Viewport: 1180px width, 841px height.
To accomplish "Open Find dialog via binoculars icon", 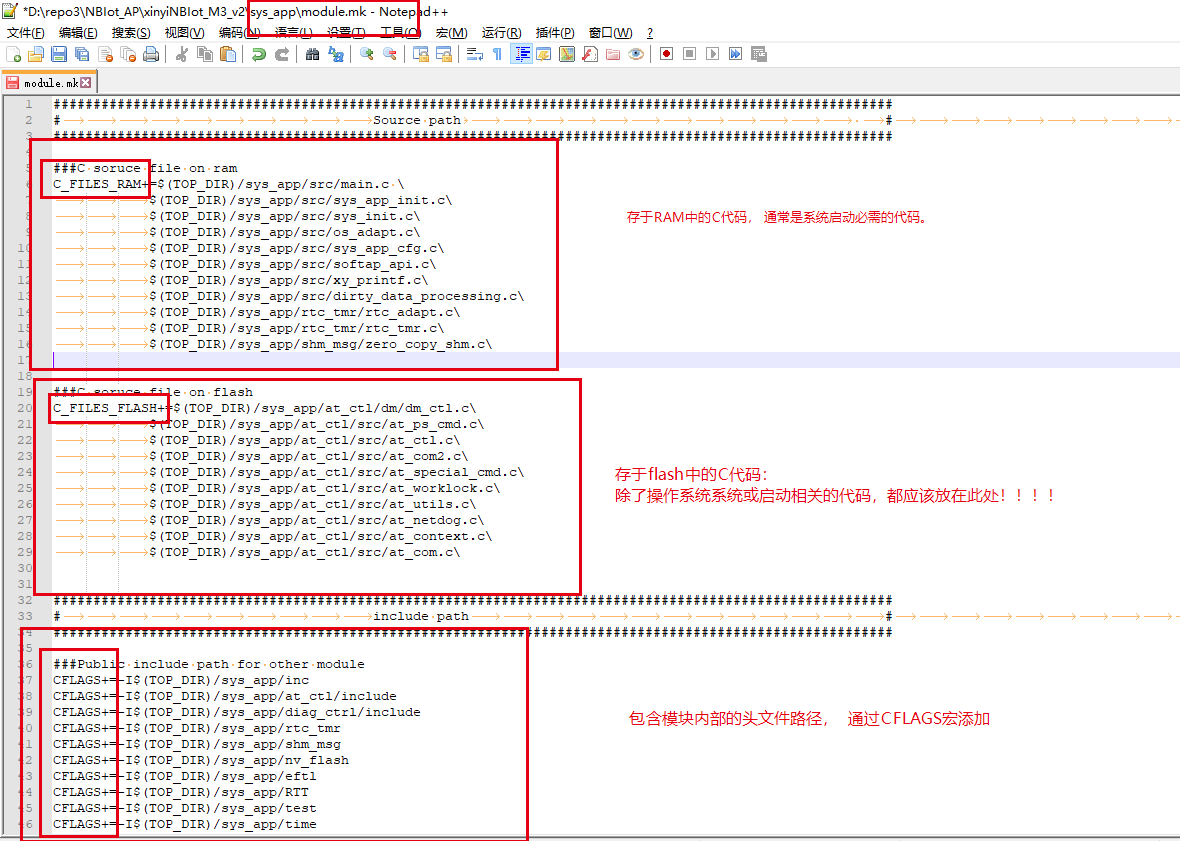I will [x=312, y=54].
